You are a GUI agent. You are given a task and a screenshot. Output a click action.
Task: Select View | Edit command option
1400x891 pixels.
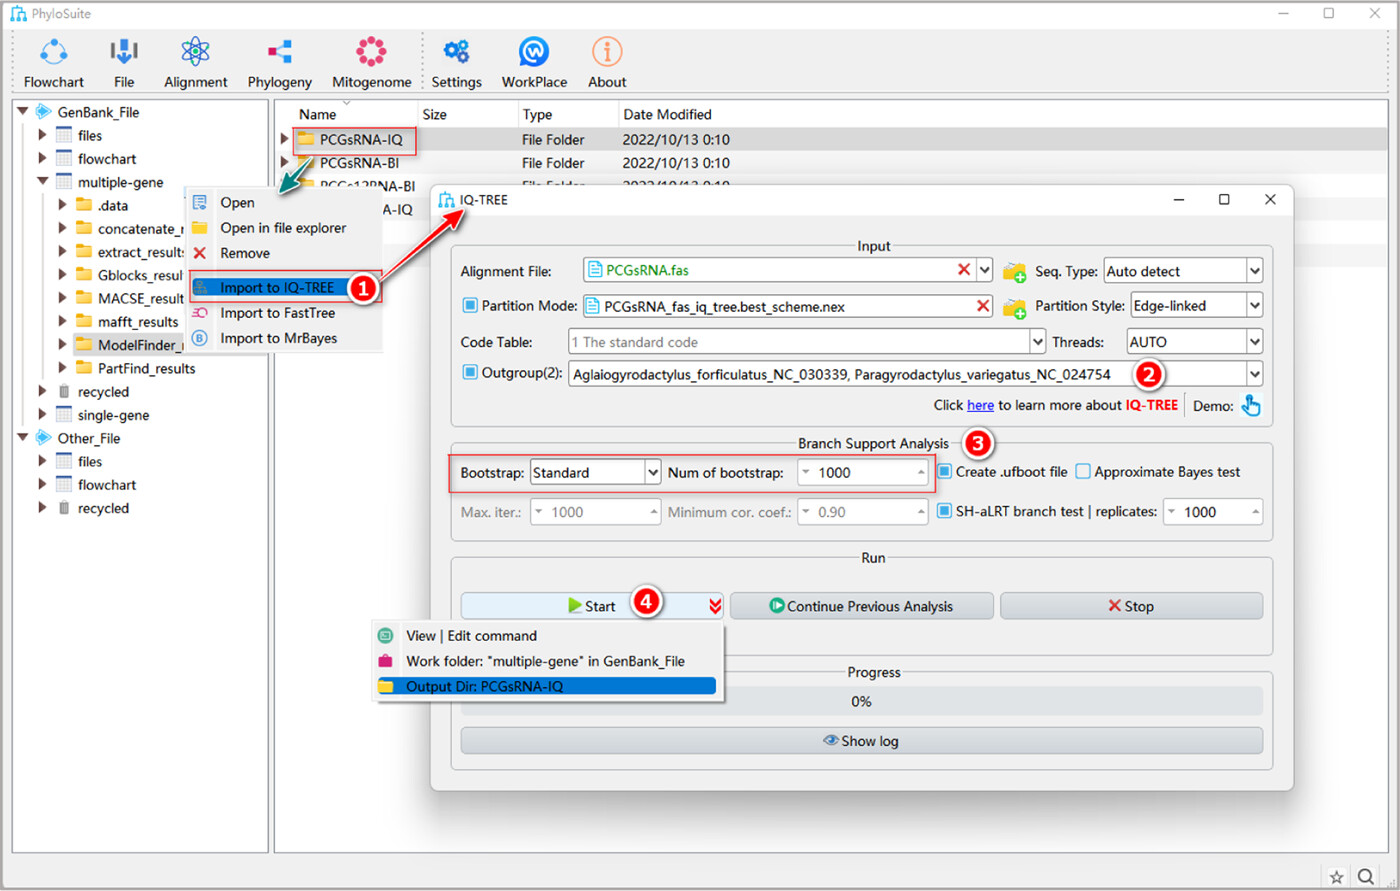click(x=546, y=635)
